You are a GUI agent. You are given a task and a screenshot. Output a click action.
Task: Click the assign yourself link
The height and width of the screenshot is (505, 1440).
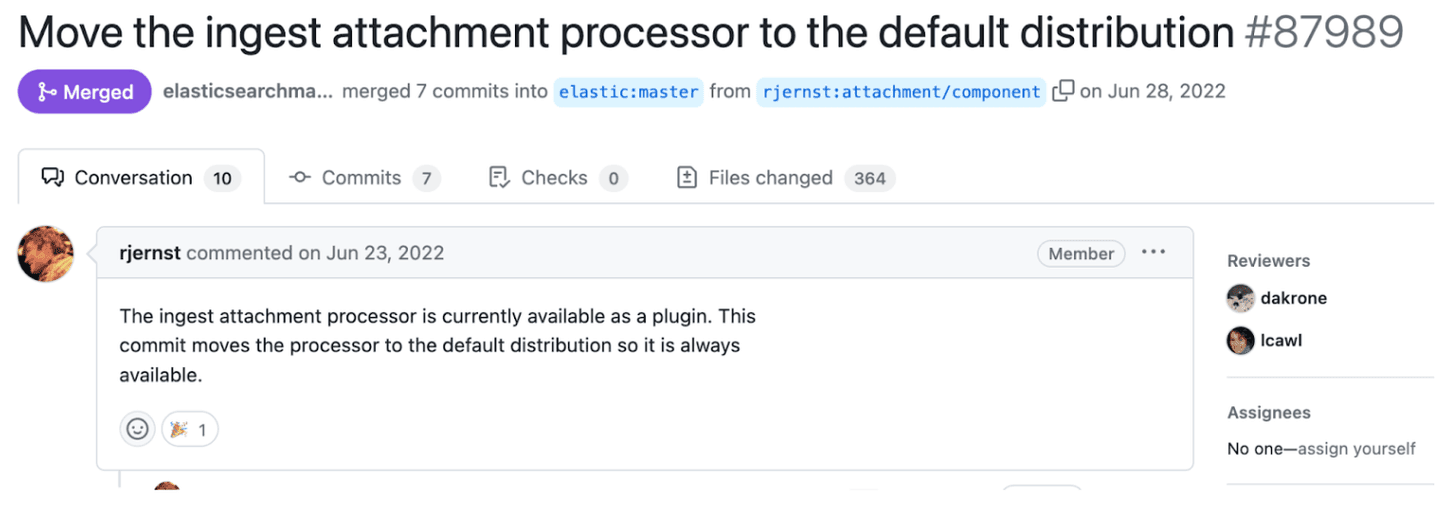click(x=1356, y=449)
